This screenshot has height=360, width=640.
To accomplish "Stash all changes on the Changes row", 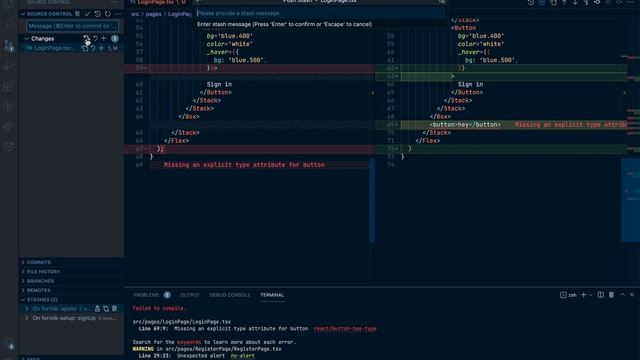I will tap(87, 38).
